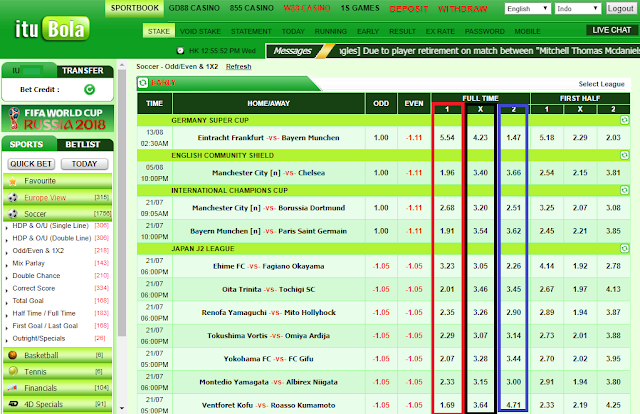Image resolution: width=640 pixels, height=414 pixels.
Task: Select Outright/Specials market
Action: [x=39, y=338]
